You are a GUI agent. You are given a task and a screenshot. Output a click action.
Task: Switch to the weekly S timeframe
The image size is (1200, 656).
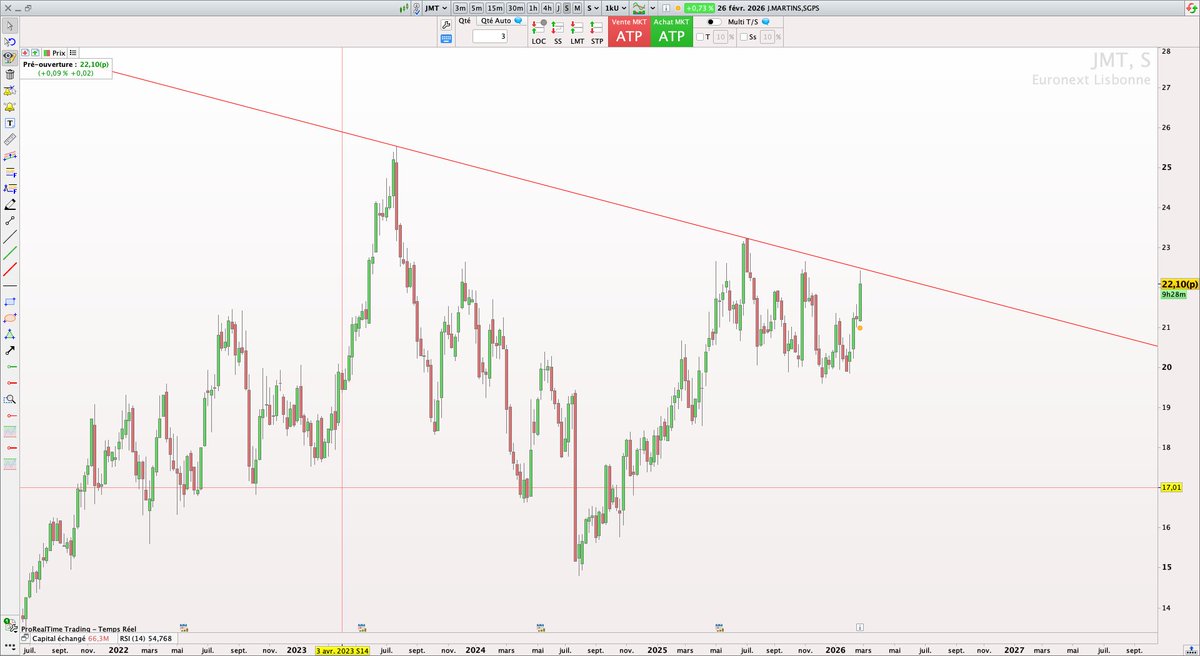(565, 8)
